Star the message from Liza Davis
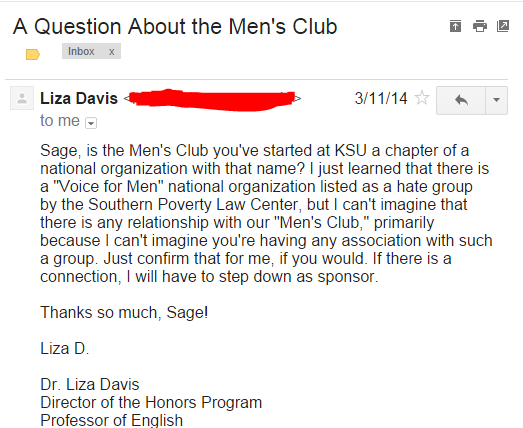Image resolution: width=523 pixels, height=428 pixels. coord(422,98)
